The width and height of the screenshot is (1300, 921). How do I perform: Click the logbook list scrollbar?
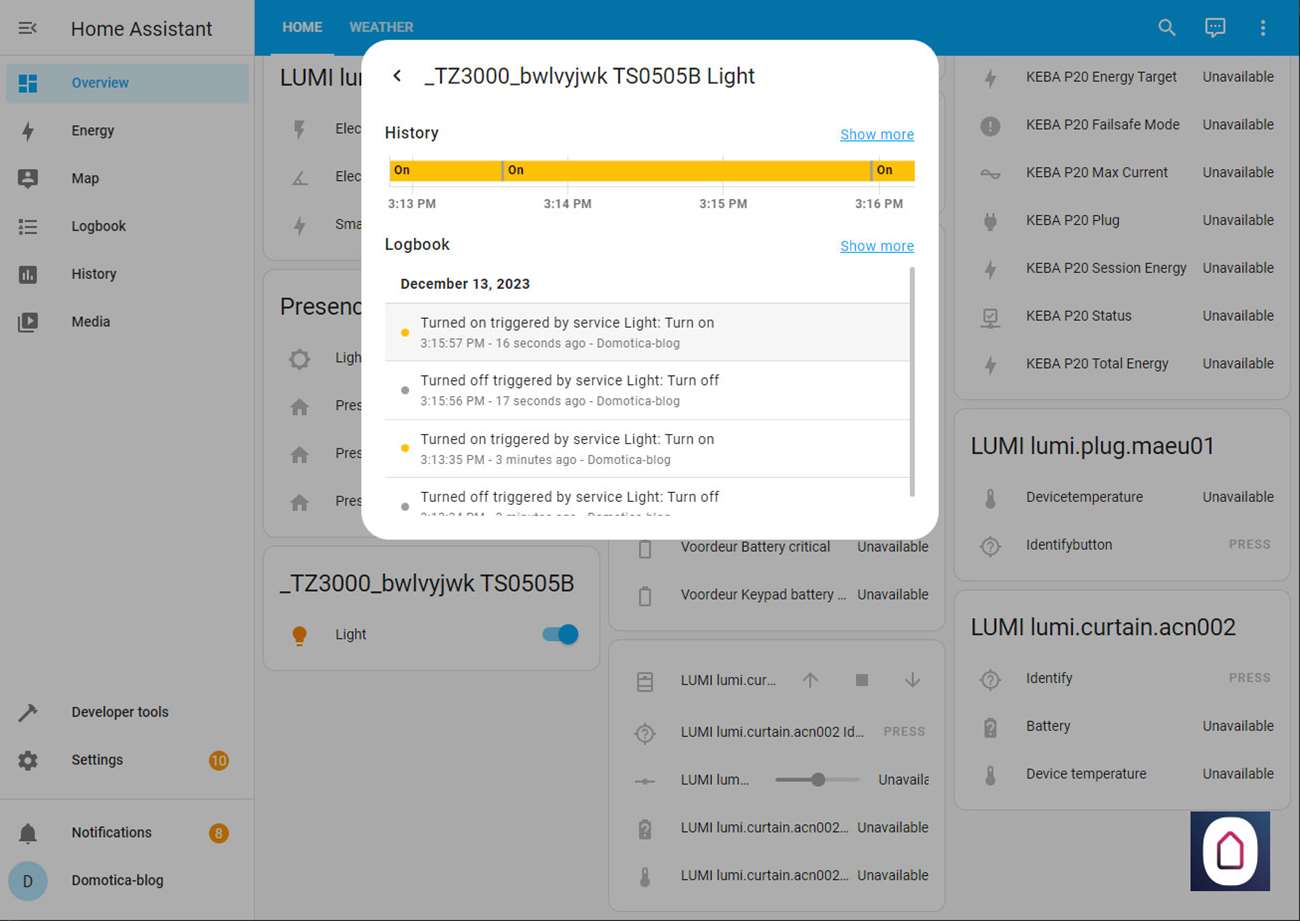[x=912, y=380]
